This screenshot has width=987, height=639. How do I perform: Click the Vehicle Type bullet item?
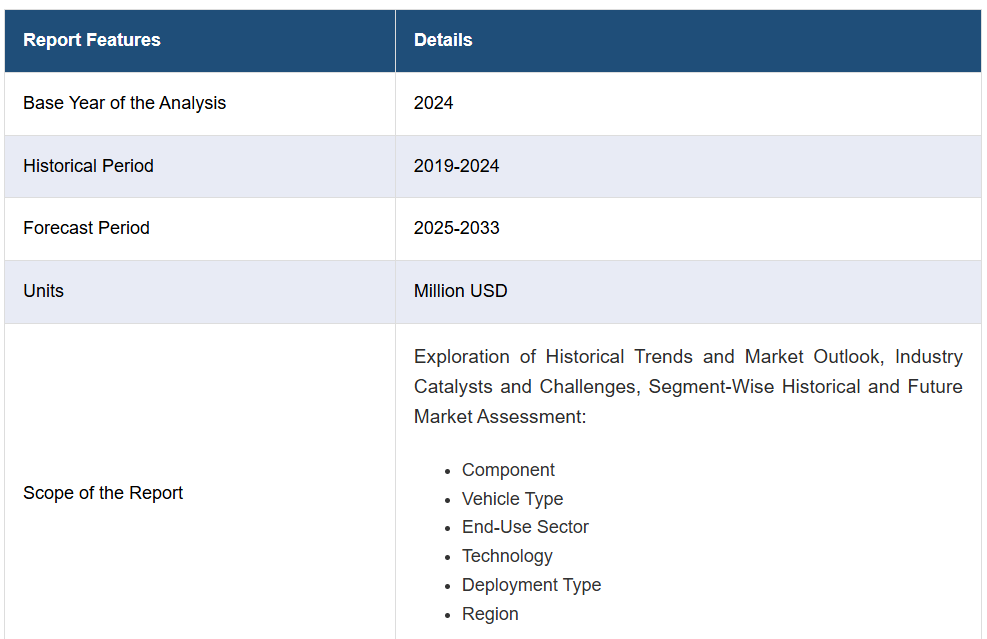(512, 499)
